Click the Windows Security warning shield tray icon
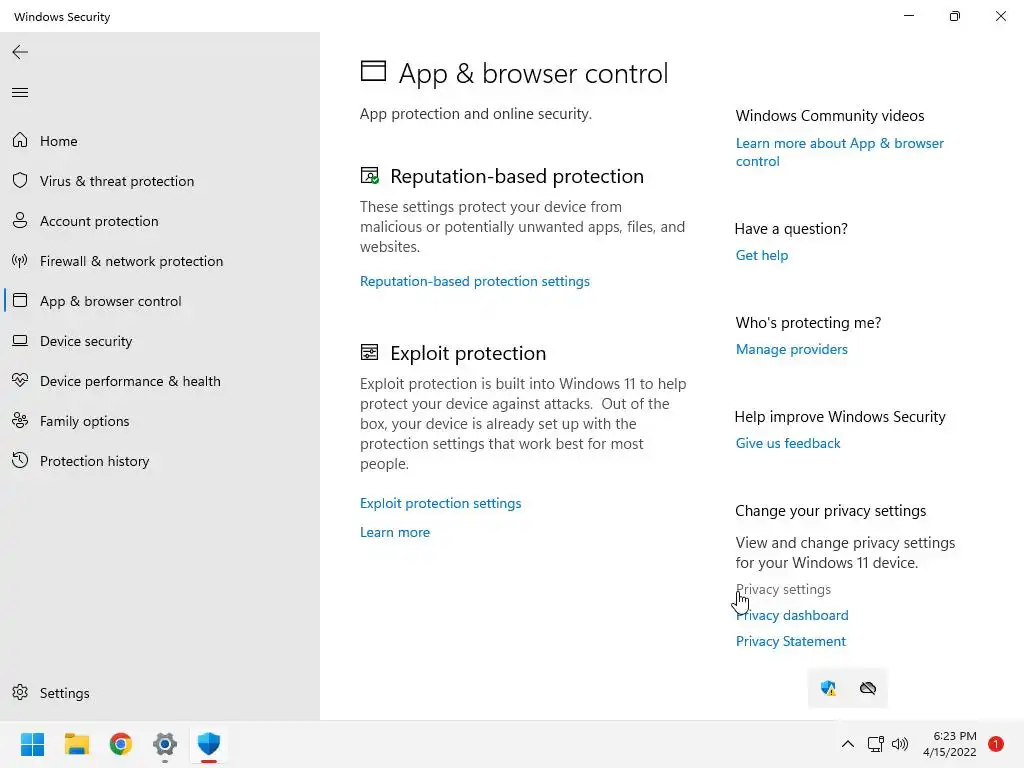The image size is (1024, 768). point(828,688)
